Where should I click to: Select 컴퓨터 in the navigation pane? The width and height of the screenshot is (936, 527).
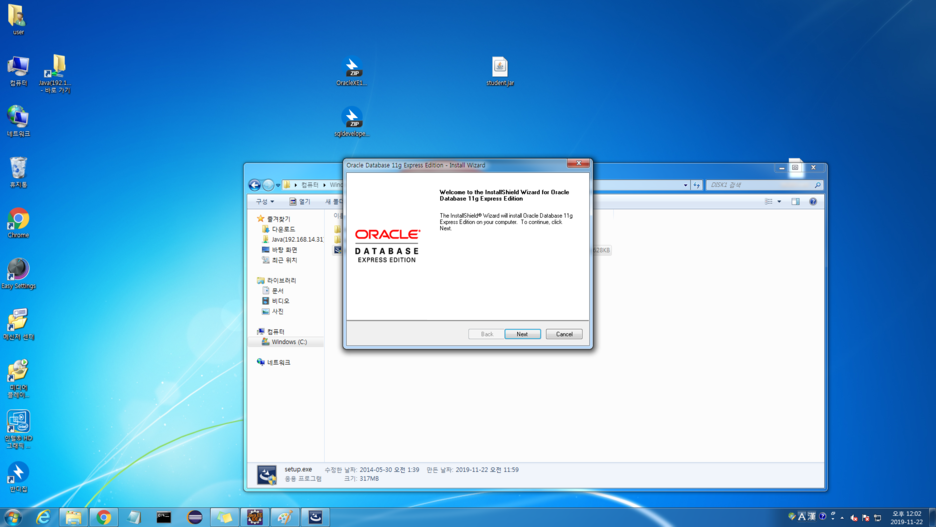[x=270, y=332]
